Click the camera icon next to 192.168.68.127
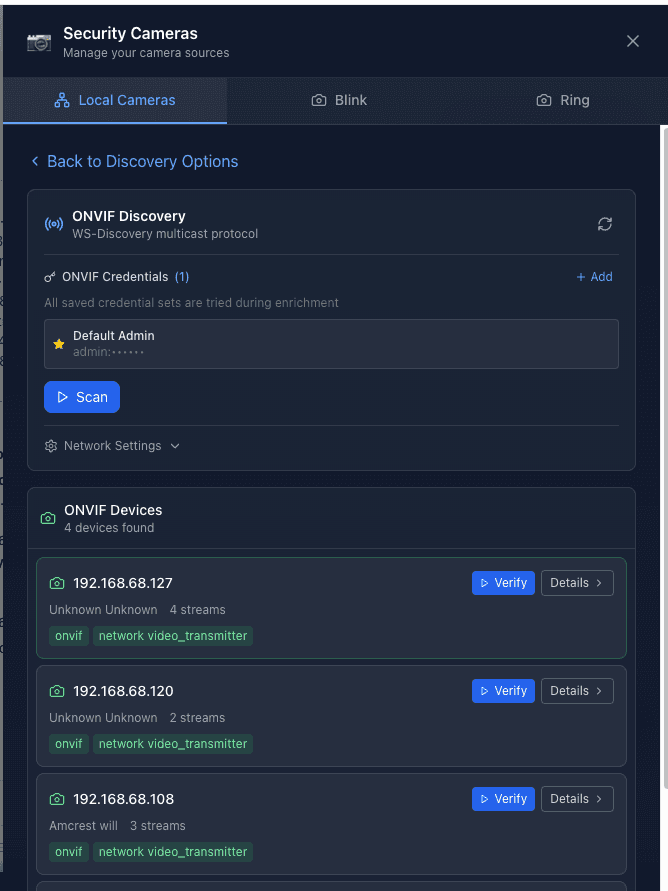Viewport: 668px width, 891px height. pos(57,583)
